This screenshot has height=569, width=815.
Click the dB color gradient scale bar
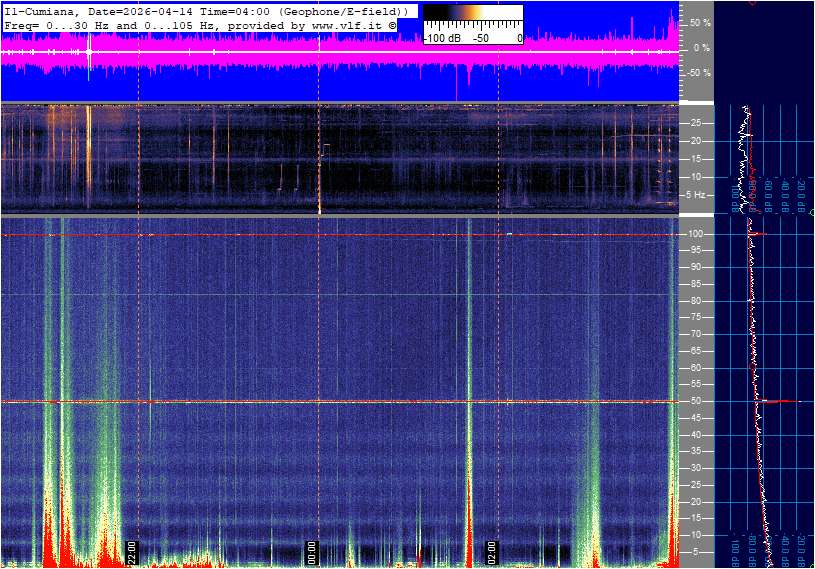[x=473, y=12]
